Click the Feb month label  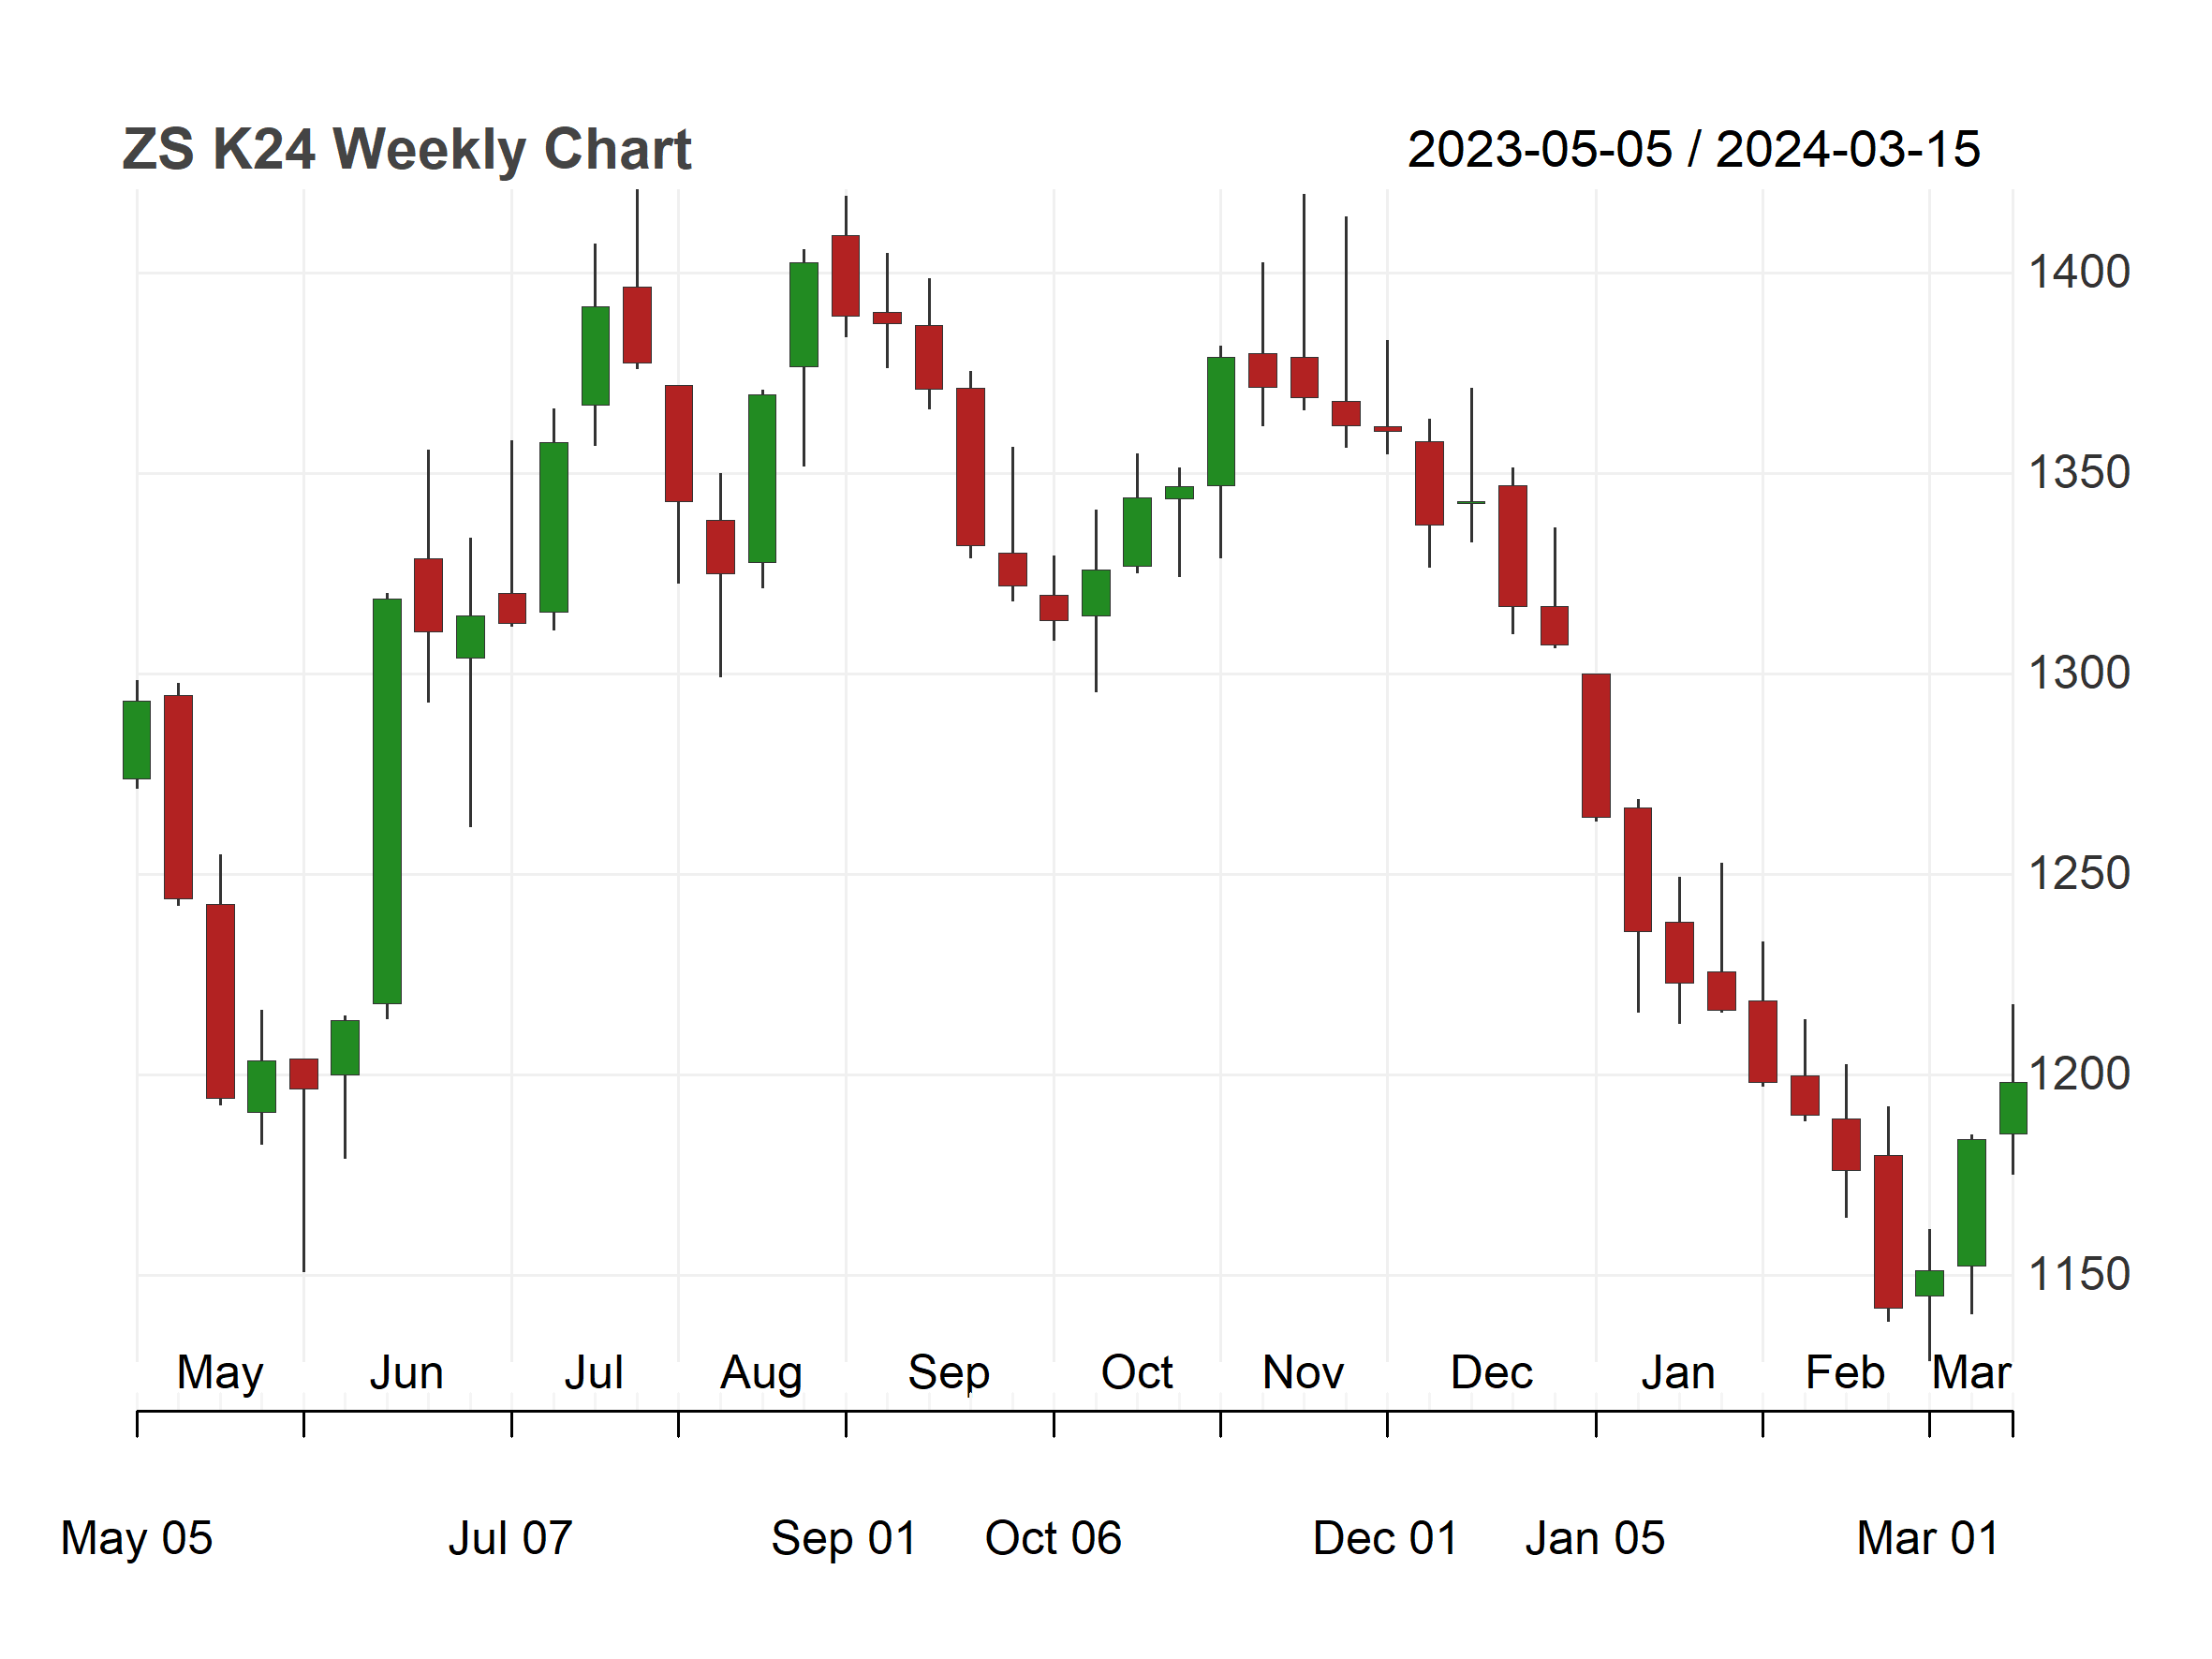coord(1844,1373)
